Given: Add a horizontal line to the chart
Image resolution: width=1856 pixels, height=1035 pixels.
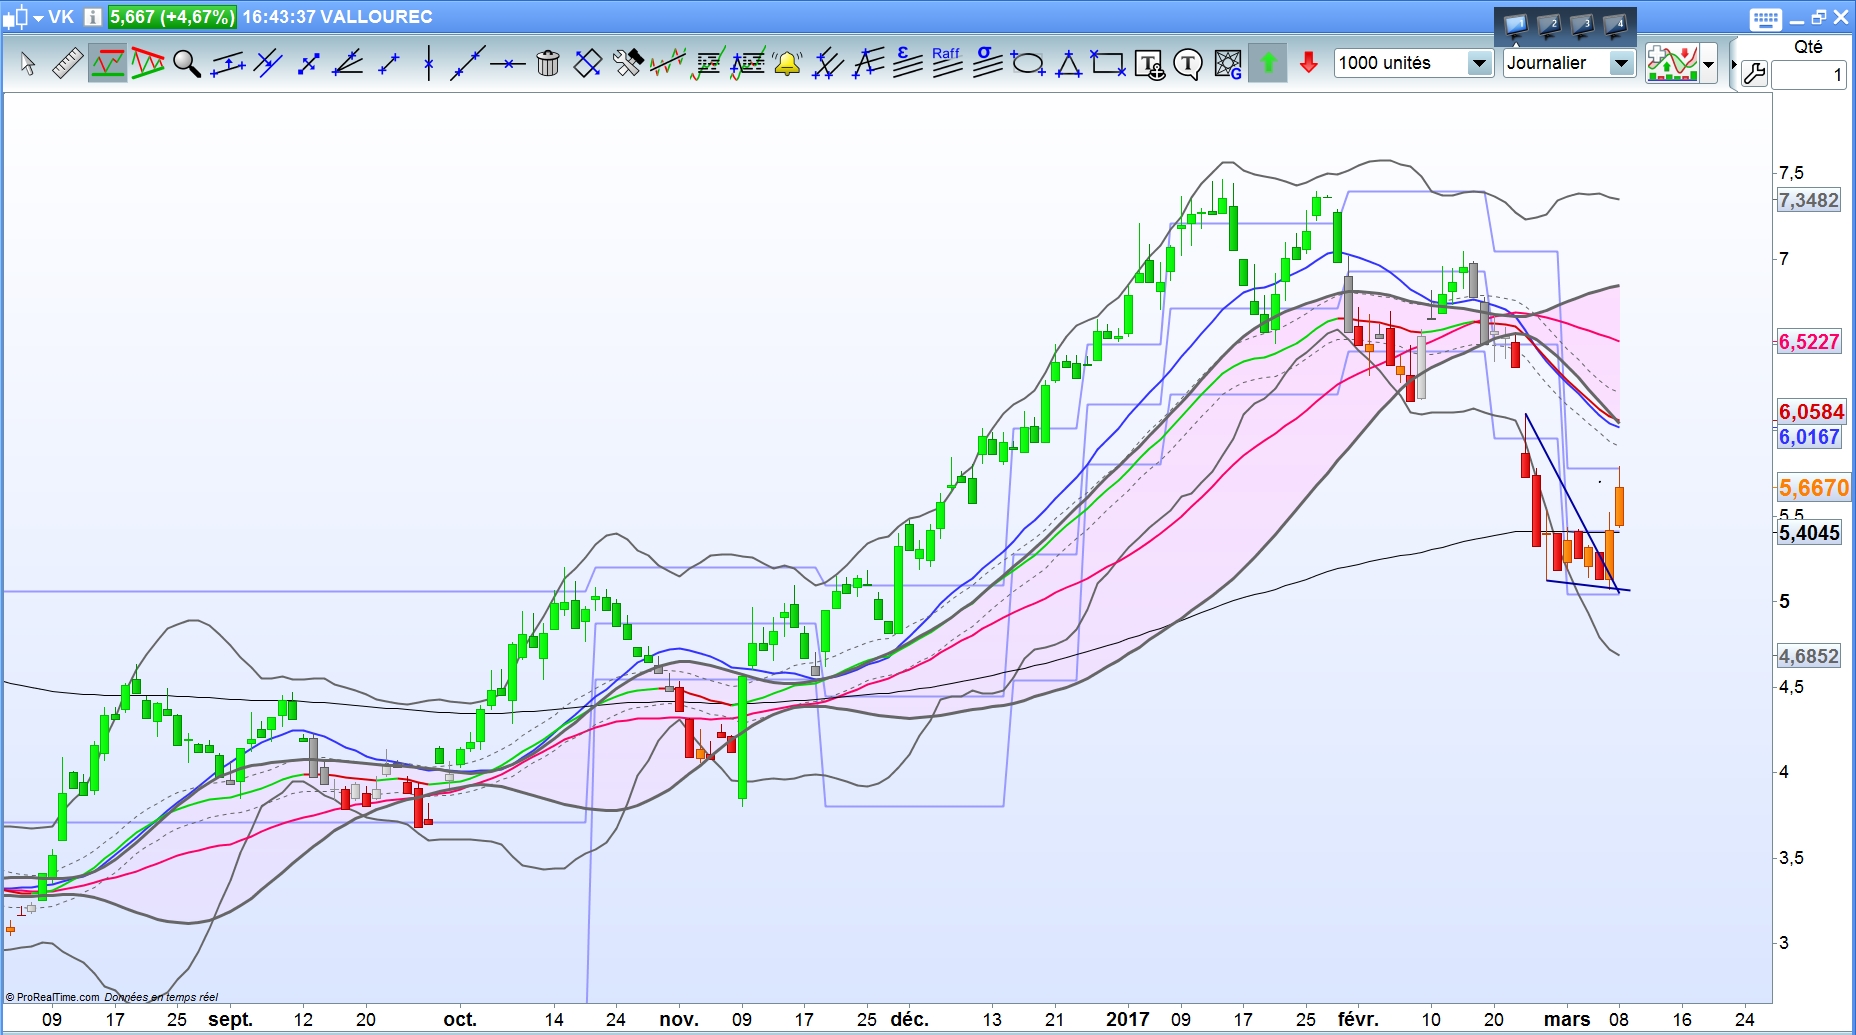Looking at the screenshot, I should coord(508,64).
